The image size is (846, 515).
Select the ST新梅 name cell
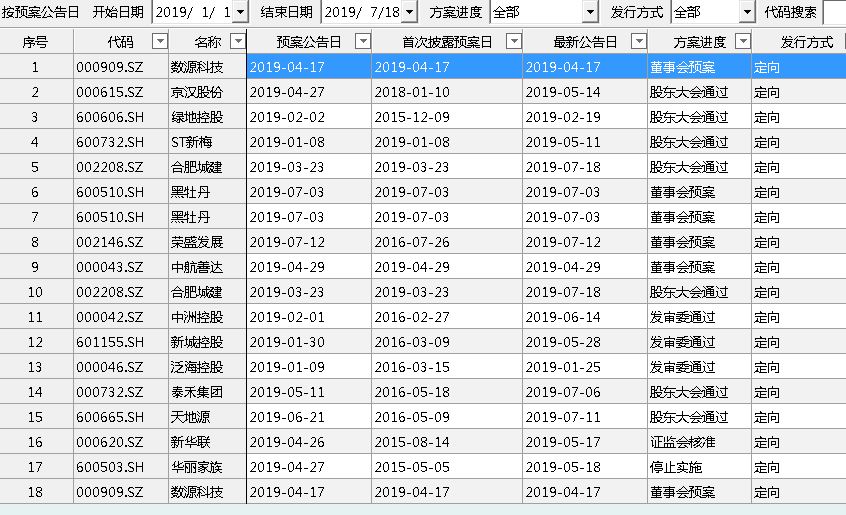coord(208,142)
